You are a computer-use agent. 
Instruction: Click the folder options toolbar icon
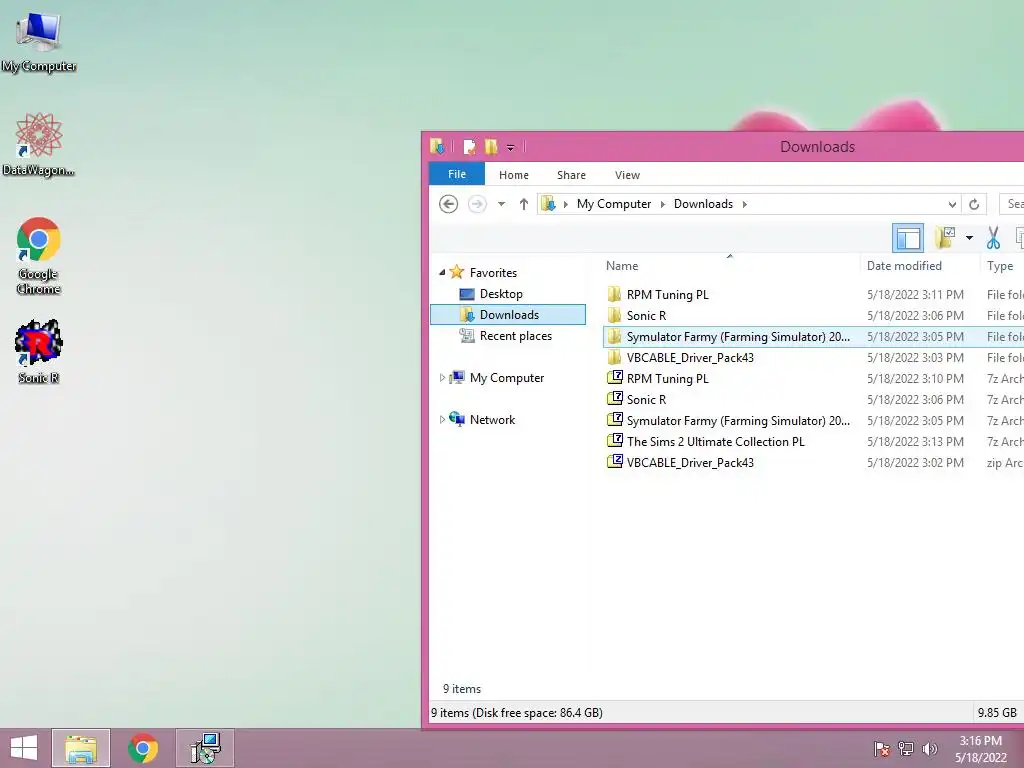tap(945, 238)
